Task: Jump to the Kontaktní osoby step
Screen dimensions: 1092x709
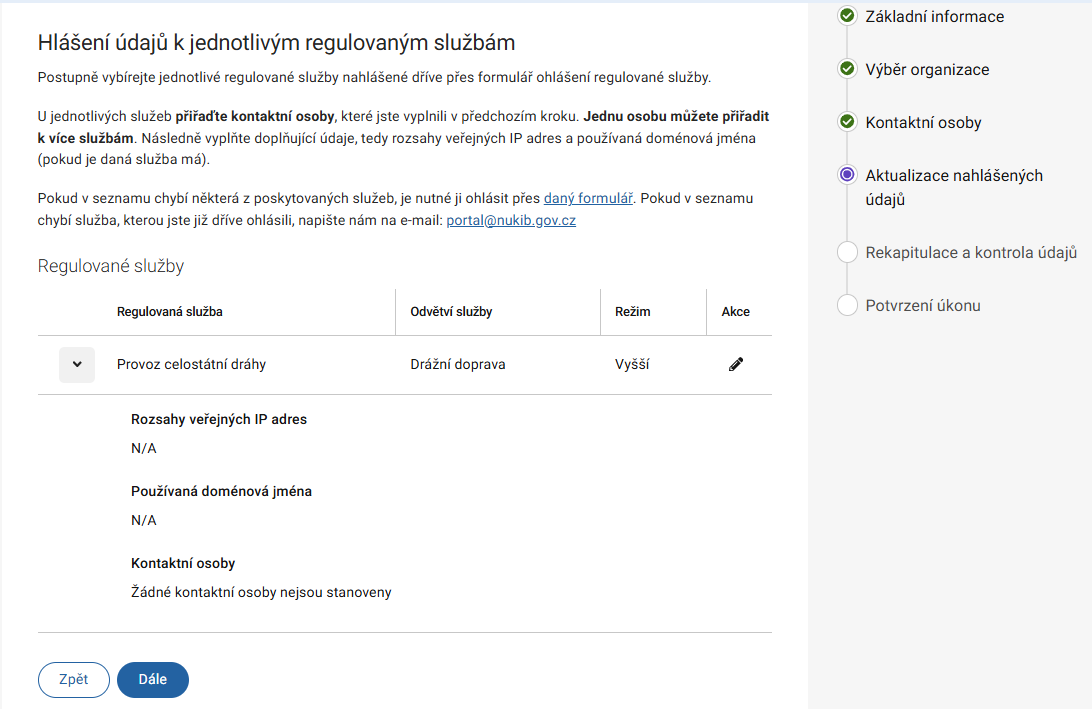Action: (923, 122)
